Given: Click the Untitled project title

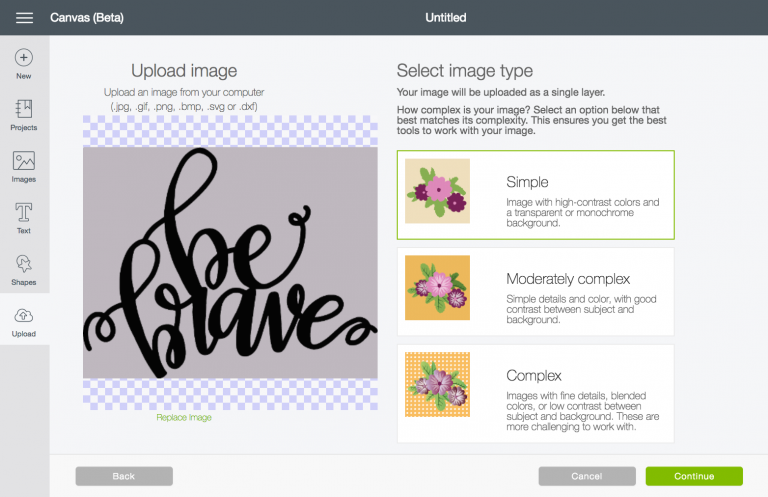Looking at the screenshot, I should 446,18.
